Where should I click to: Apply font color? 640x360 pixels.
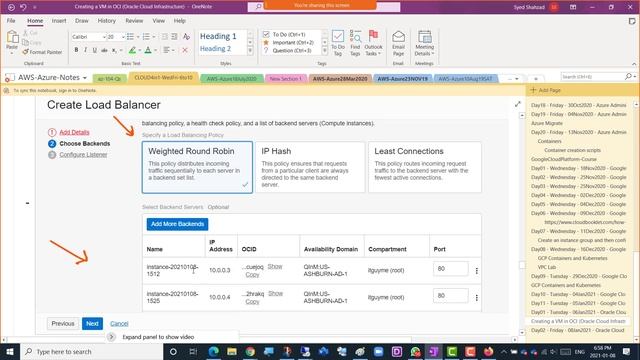[x=148, y=50]
